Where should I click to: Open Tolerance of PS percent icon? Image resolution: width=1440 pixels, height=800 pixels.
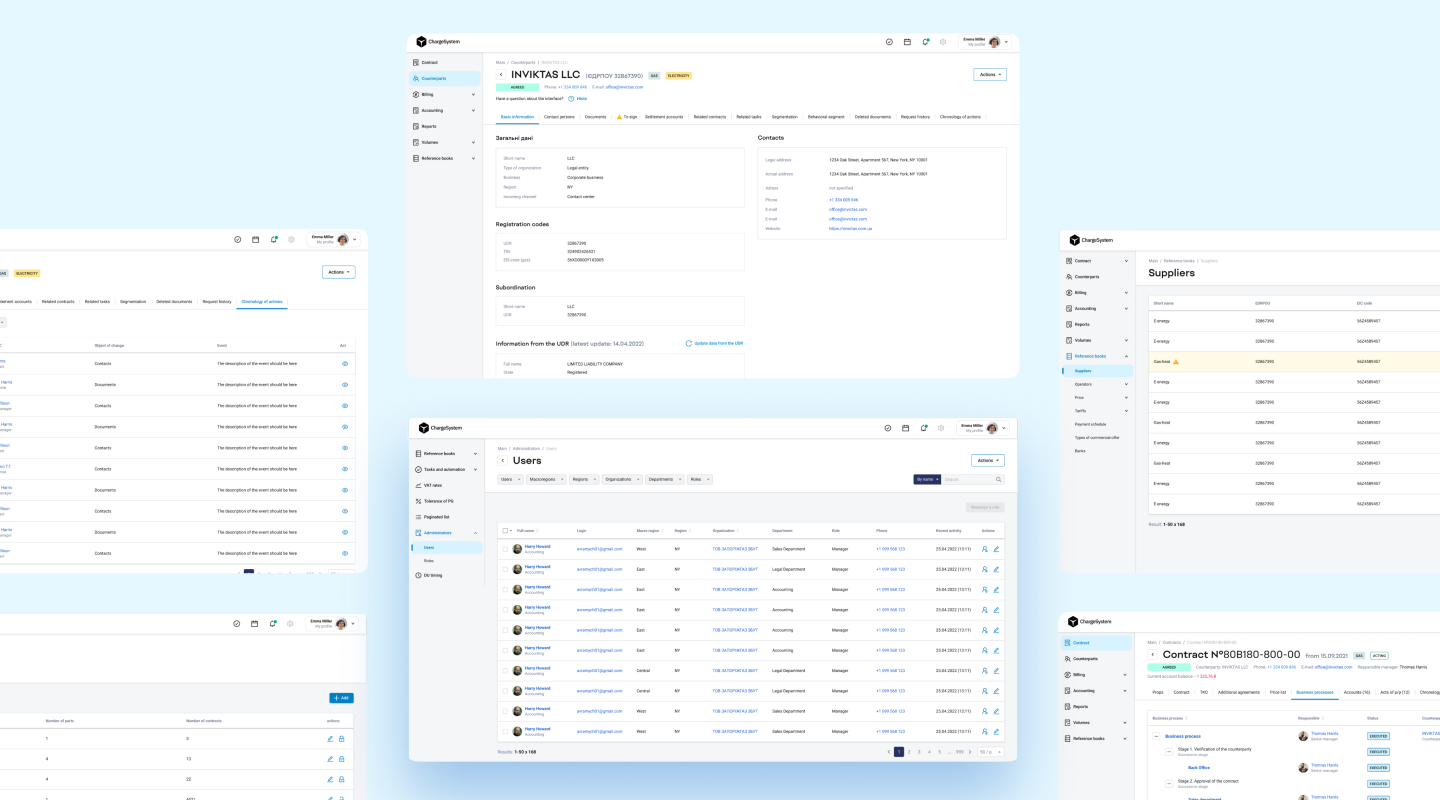click(418, 501)
